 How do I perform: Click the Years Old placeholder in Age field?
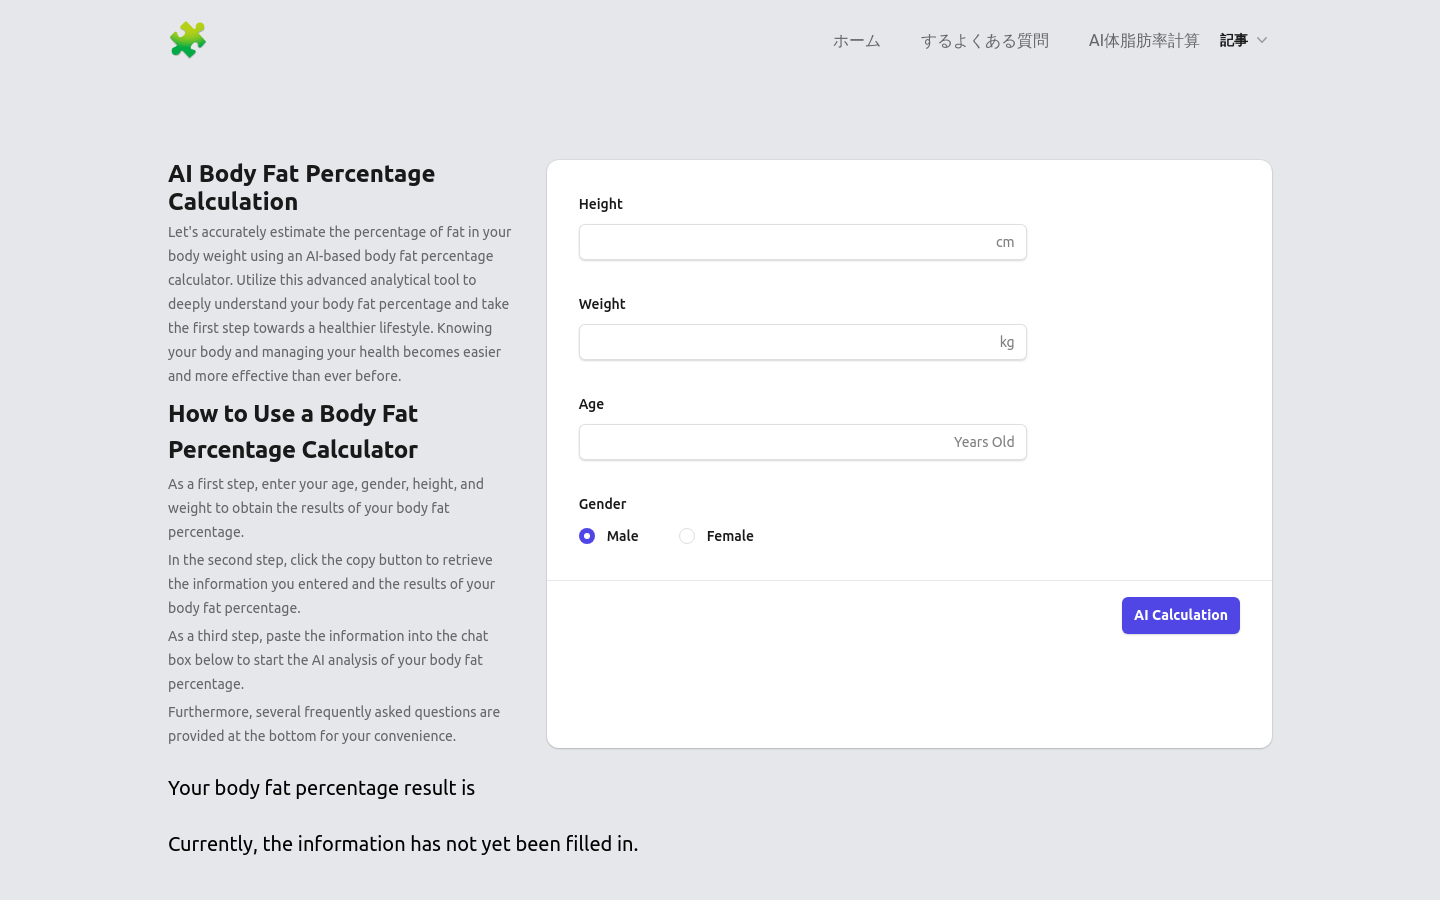(984, 442)
